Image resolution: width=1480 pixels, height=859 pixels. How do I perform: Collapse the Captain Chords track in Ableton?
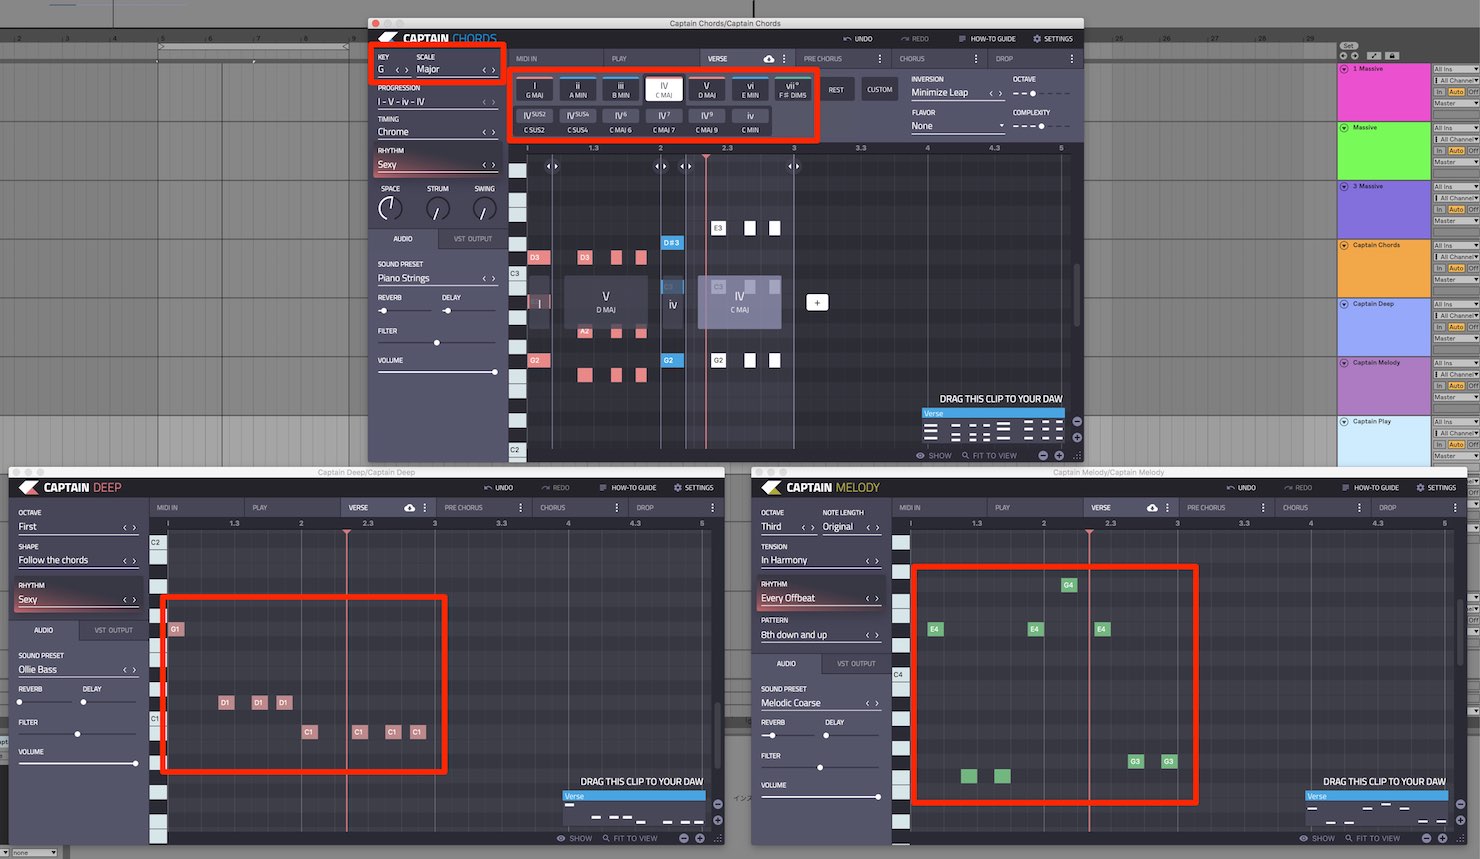click(x=1345, y=245)
